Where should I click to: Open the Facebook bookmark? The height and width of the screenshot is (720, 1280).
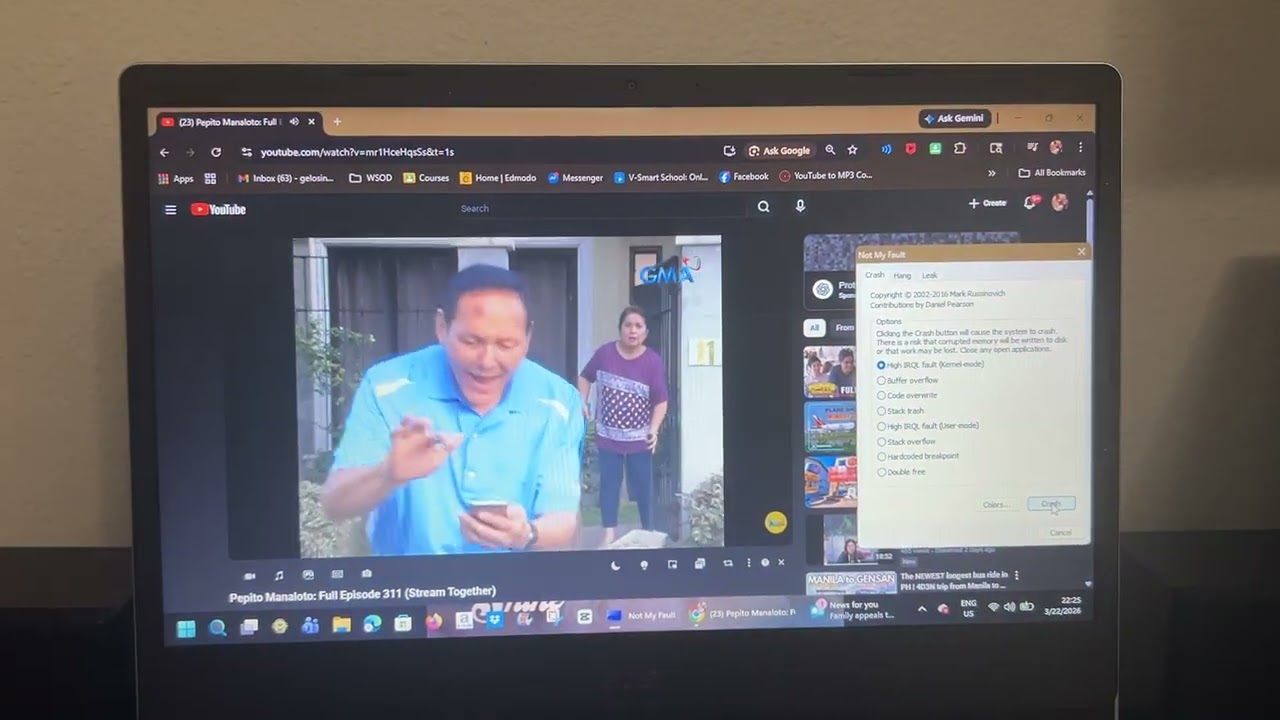744,177
